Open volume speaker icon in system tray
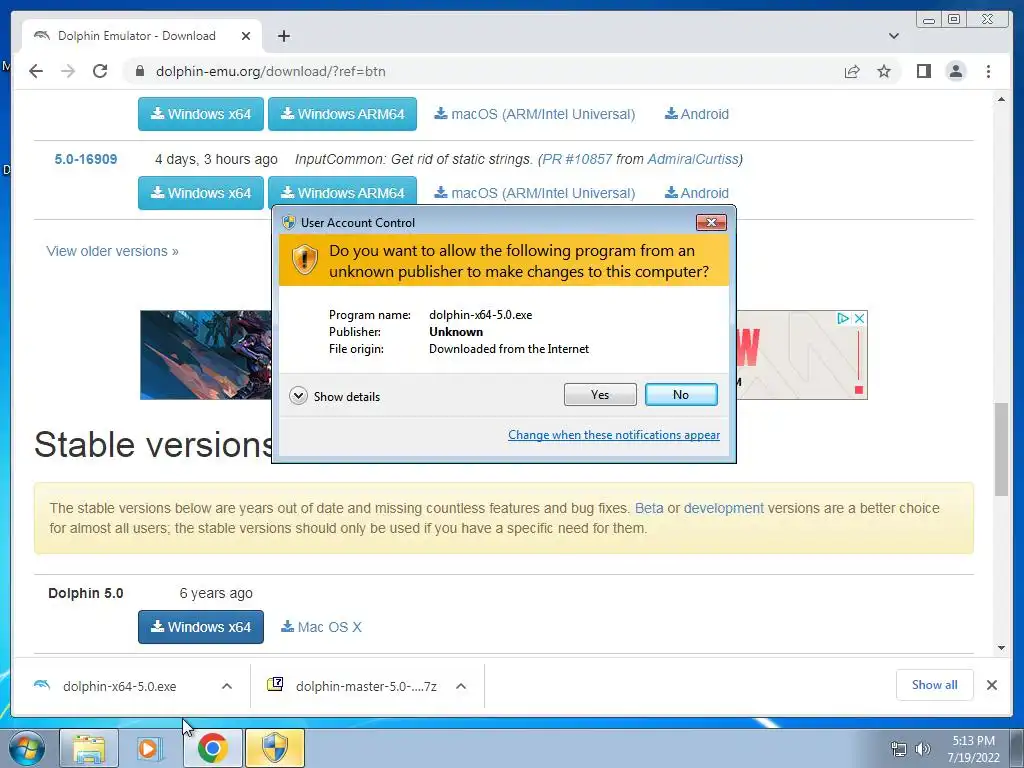This screenshot has width=1024, height=768. [x=922, y=749]
